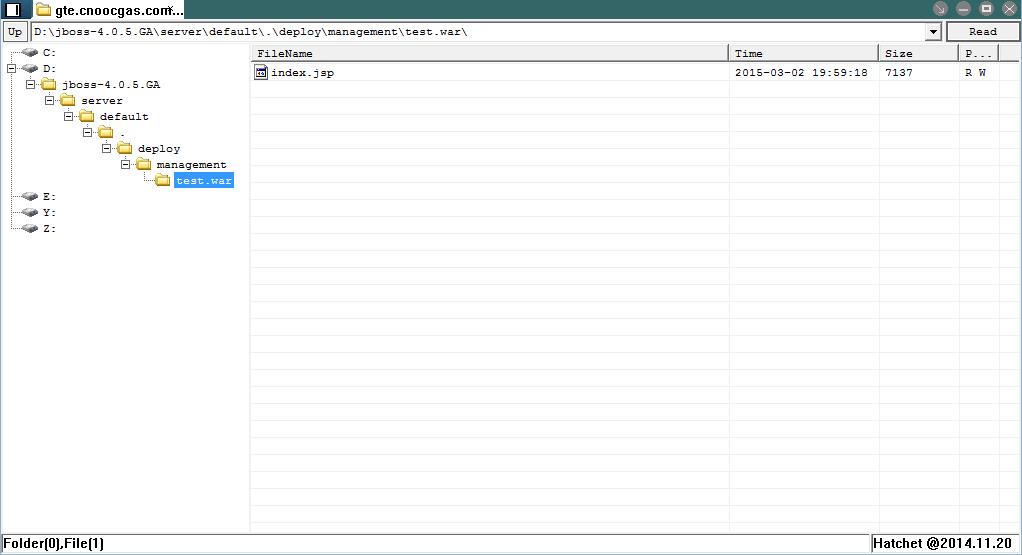The image size is (1022, 555).
Task: Select the jboss-4.0.5.GA tree label
Action: pyautogui.click(x=111, y=85)
